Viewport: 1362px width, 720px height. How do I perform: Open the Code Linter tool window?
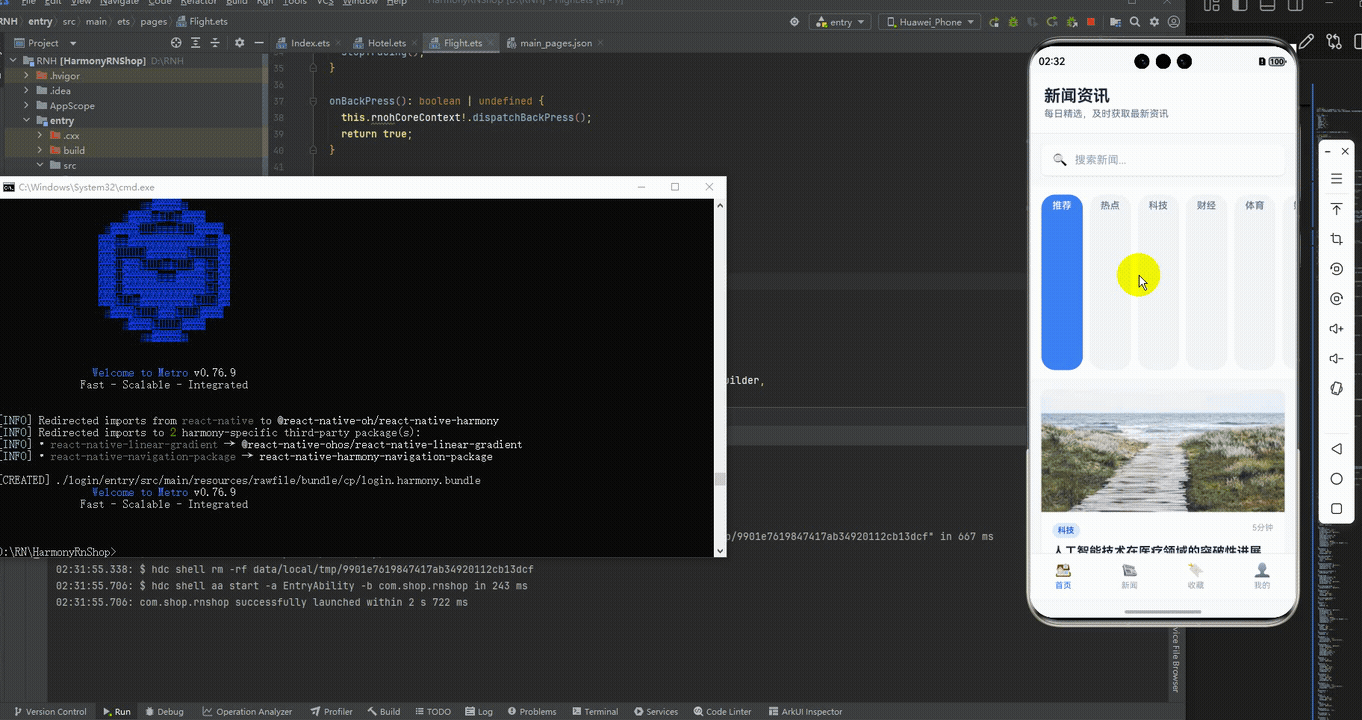(x=720, y=712)
